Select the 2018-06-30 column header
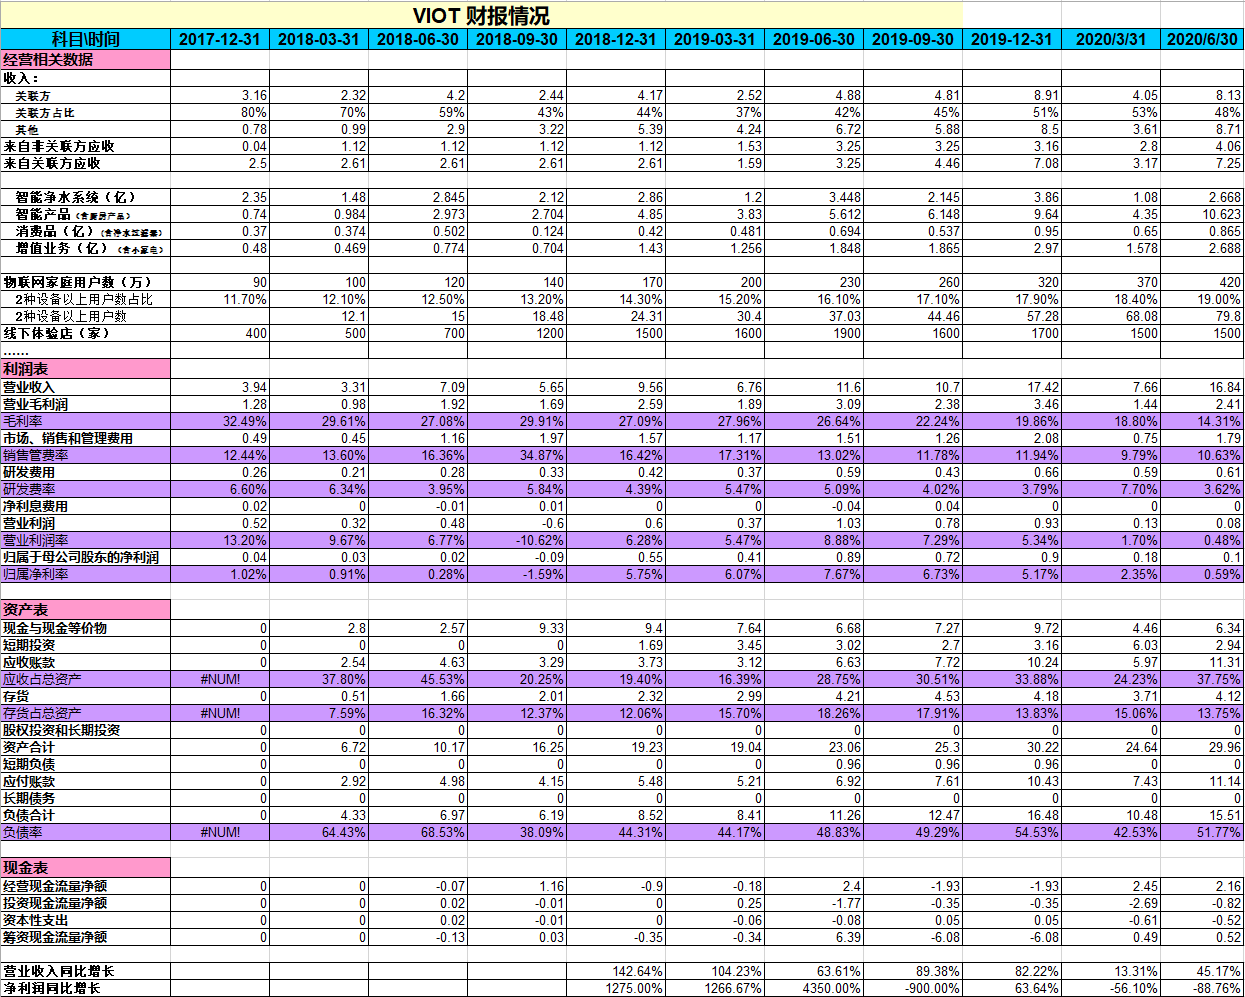Screen dimensions: 1245x997 418,39
